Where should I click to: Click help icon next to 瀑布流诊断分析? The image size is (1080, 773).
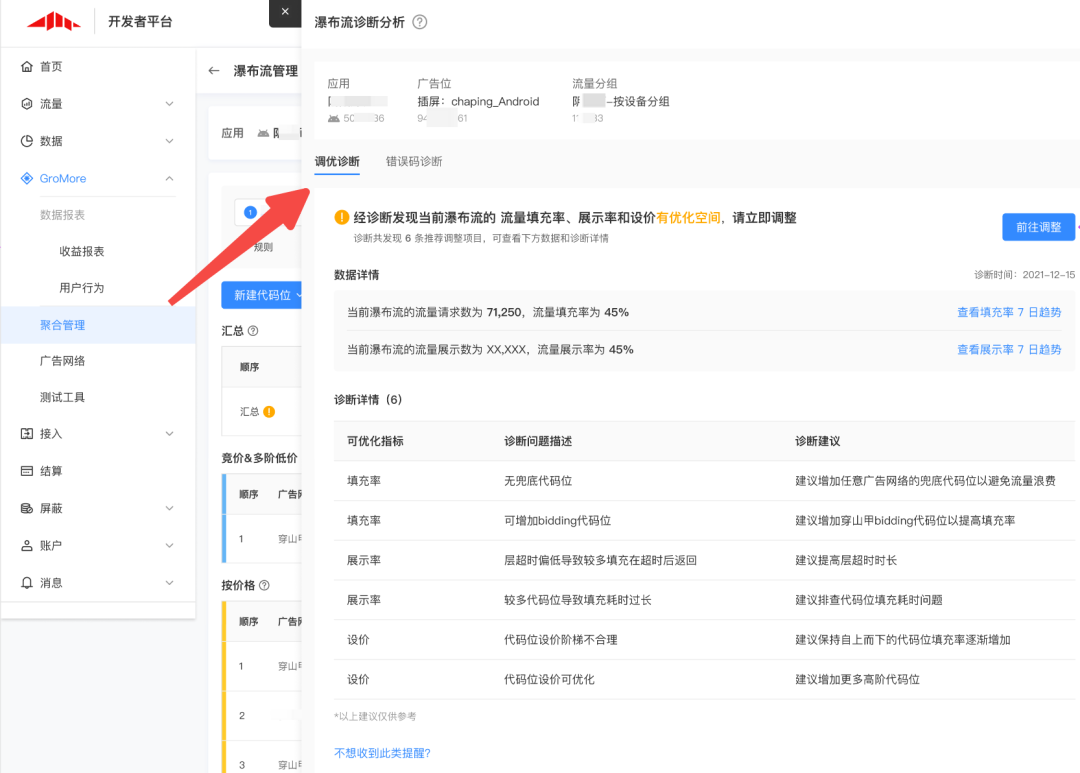click(x=419, y=22)
